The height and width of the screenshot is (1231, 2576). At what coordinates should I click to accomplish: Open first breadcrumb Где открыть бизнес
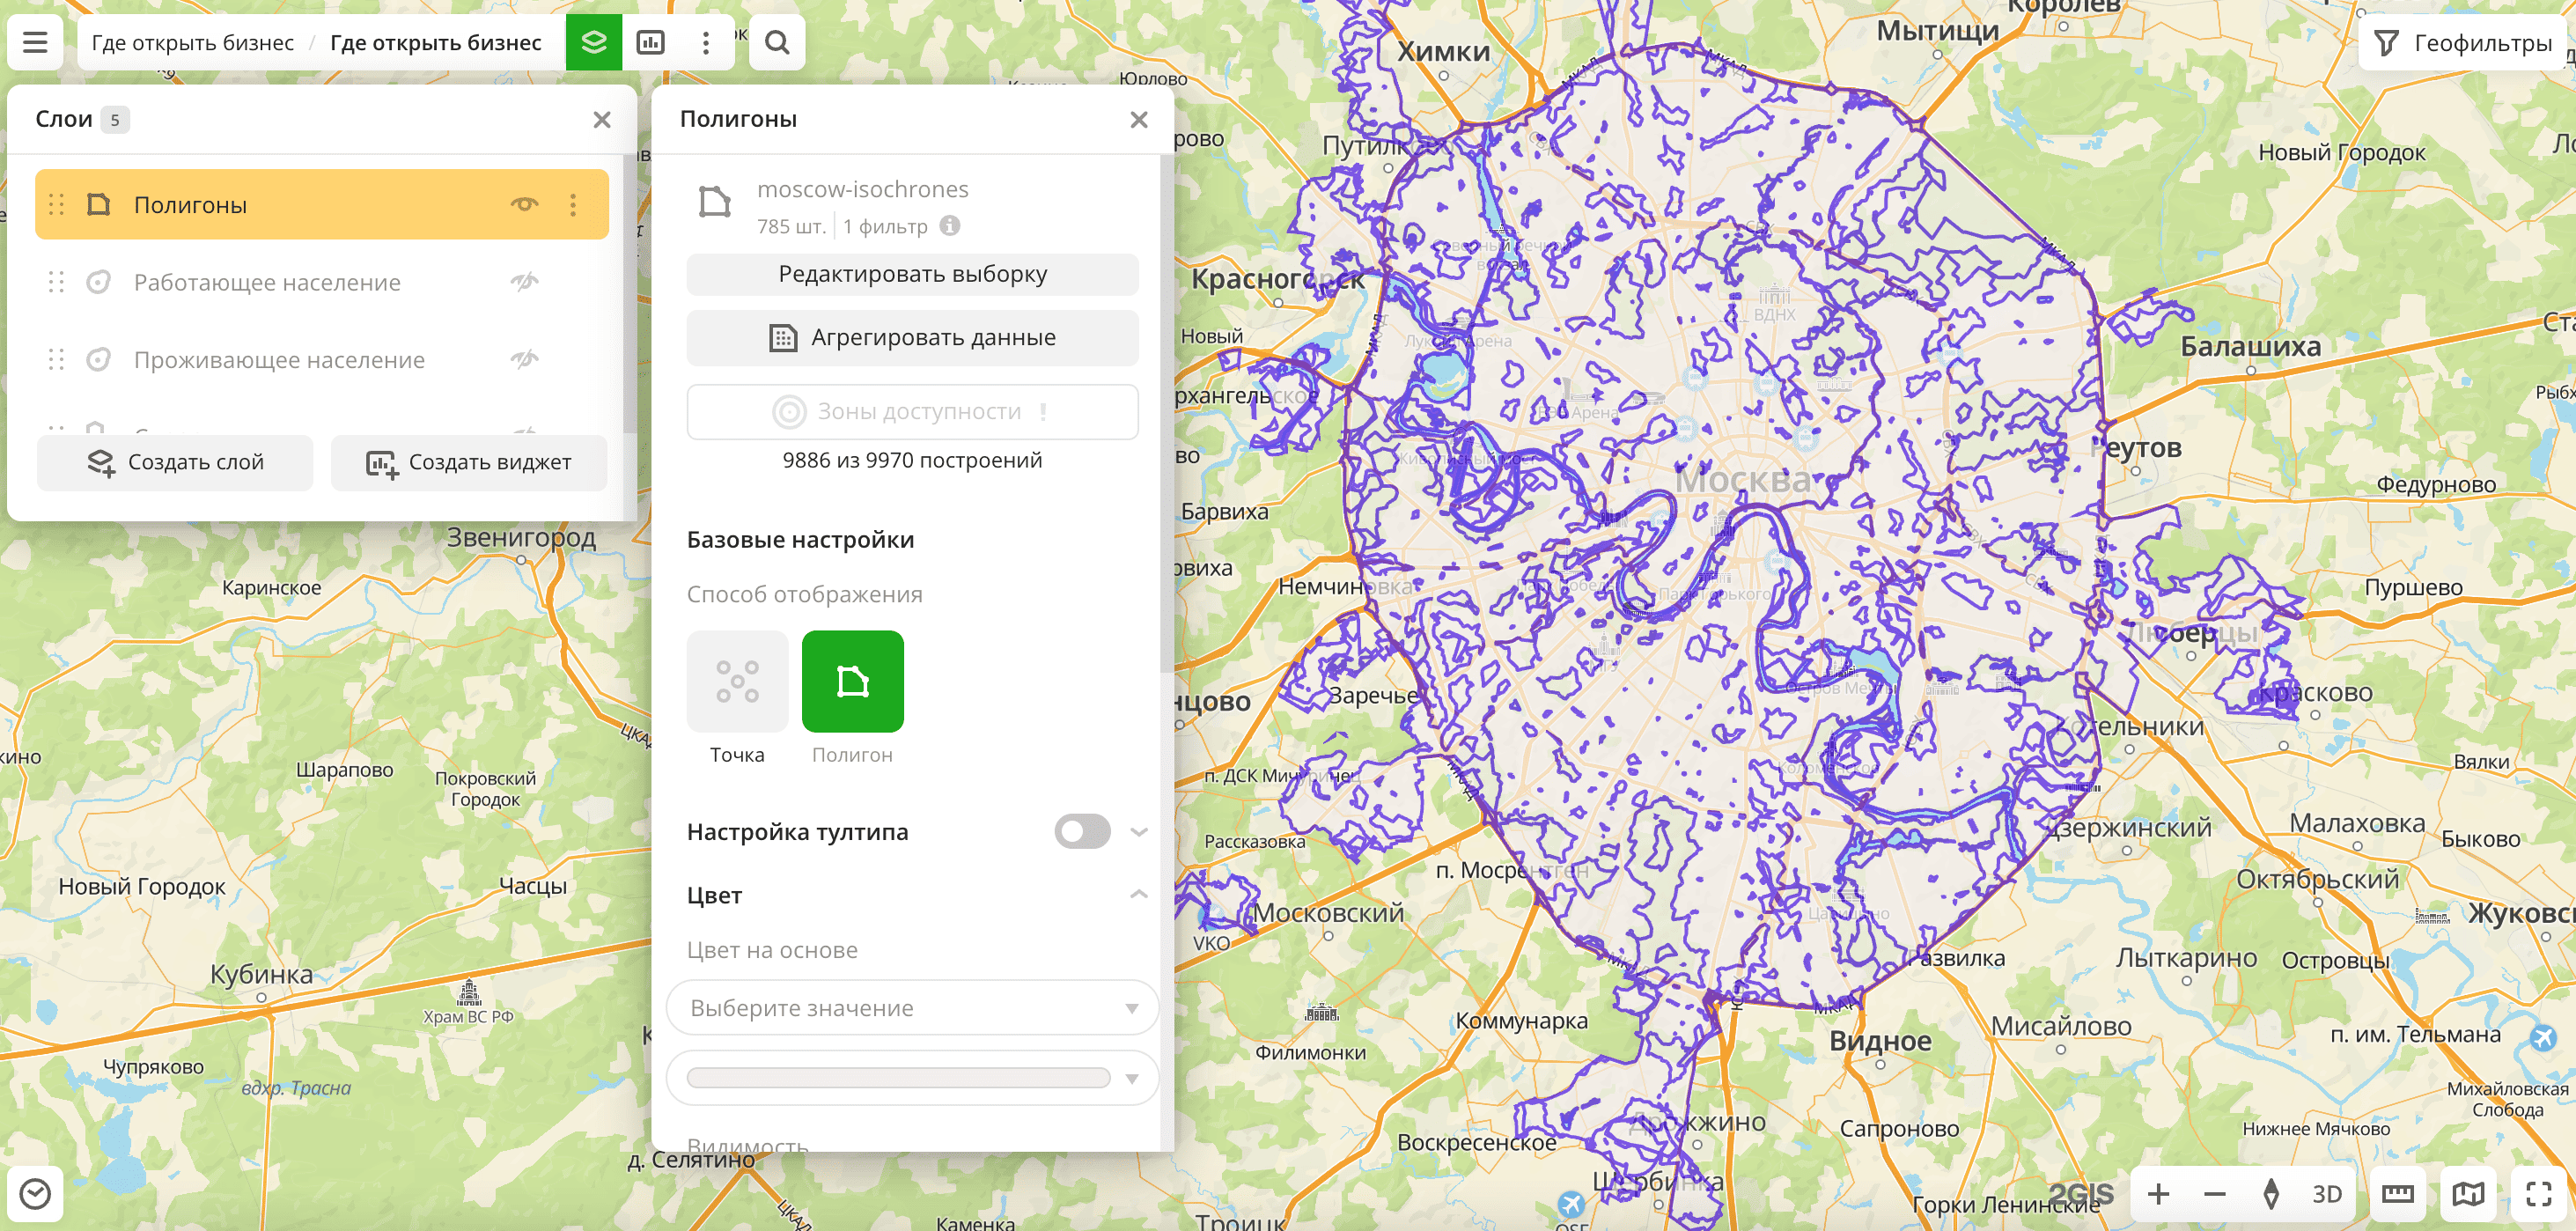click(x=193, y=43)
